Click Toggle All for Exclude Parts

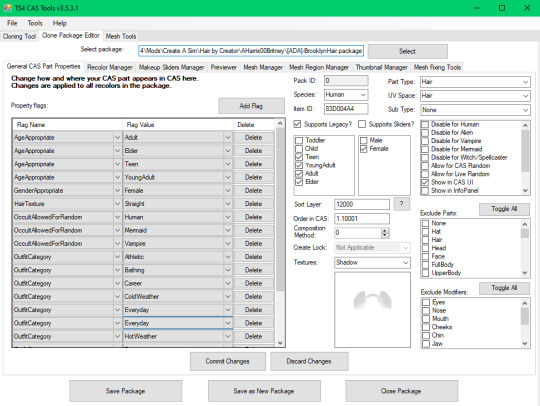(x=504, y=209)
